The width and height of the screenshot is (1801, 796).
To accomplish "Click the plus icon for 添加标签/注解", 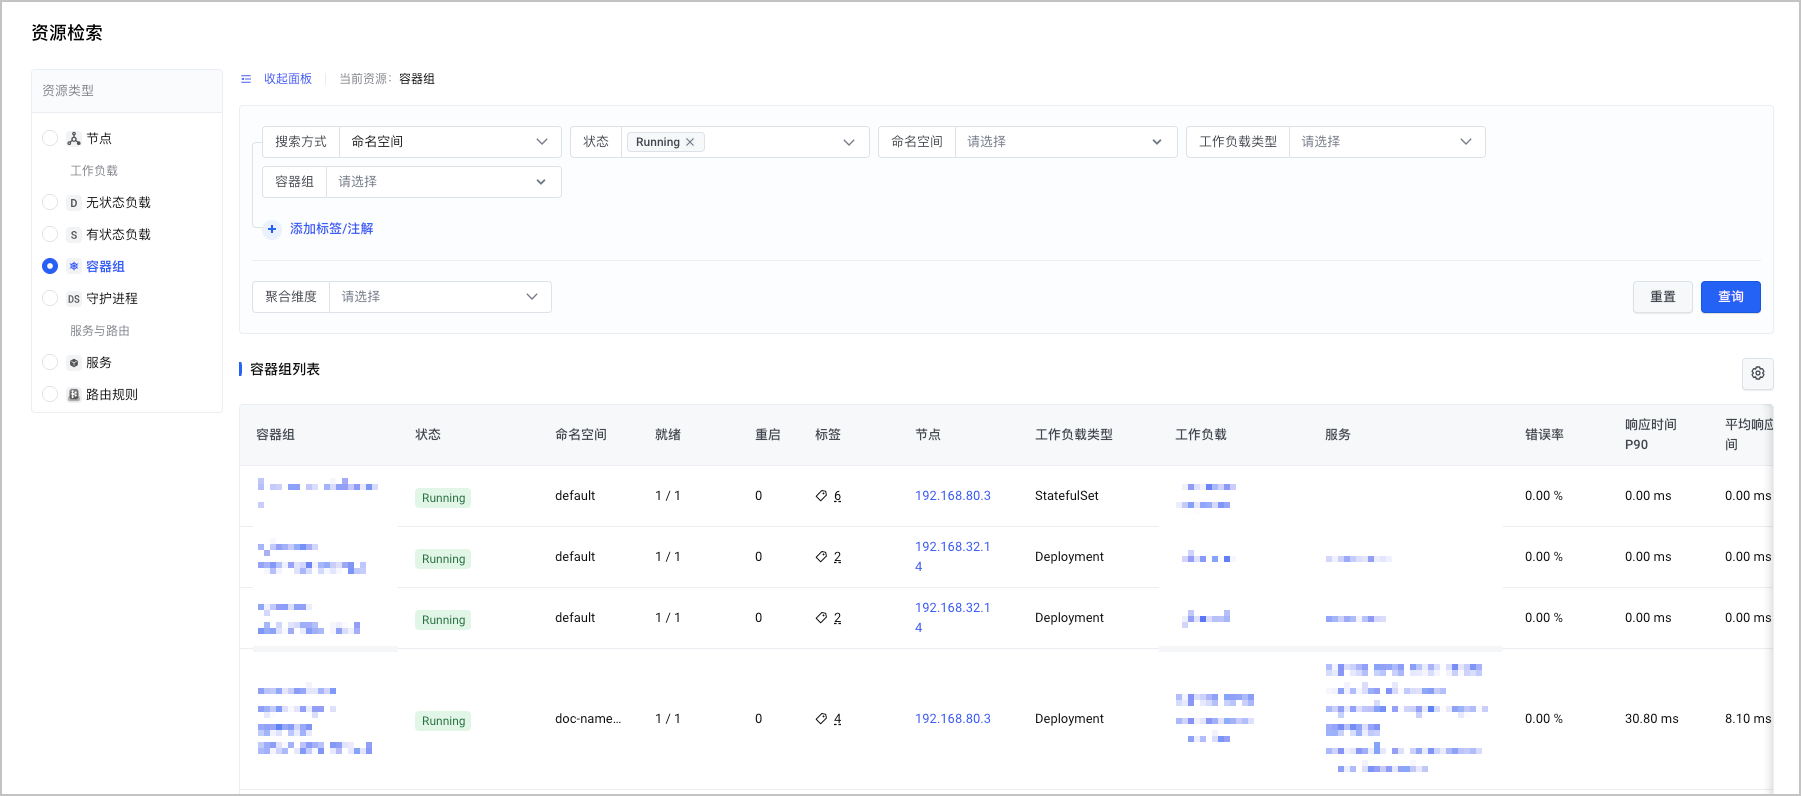I will point(272,229).
